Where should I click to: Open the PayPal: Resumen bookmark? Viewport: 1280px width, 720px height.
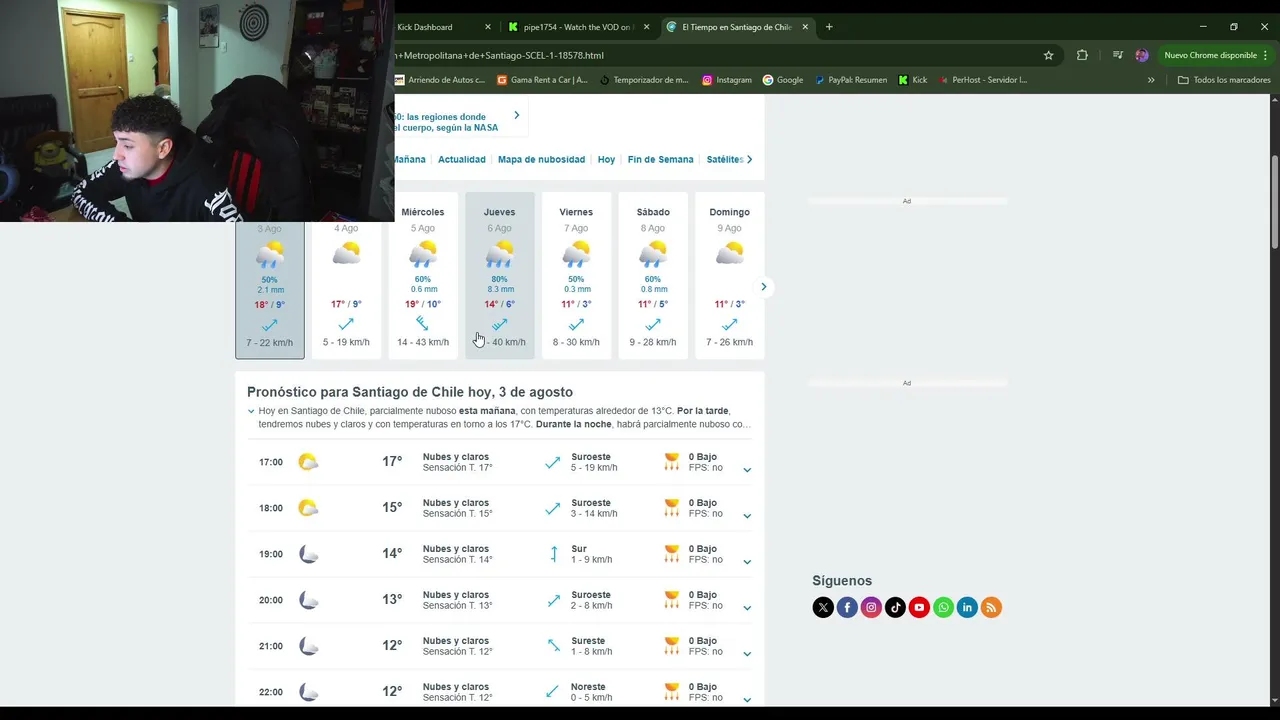click(x=851, y=80)
